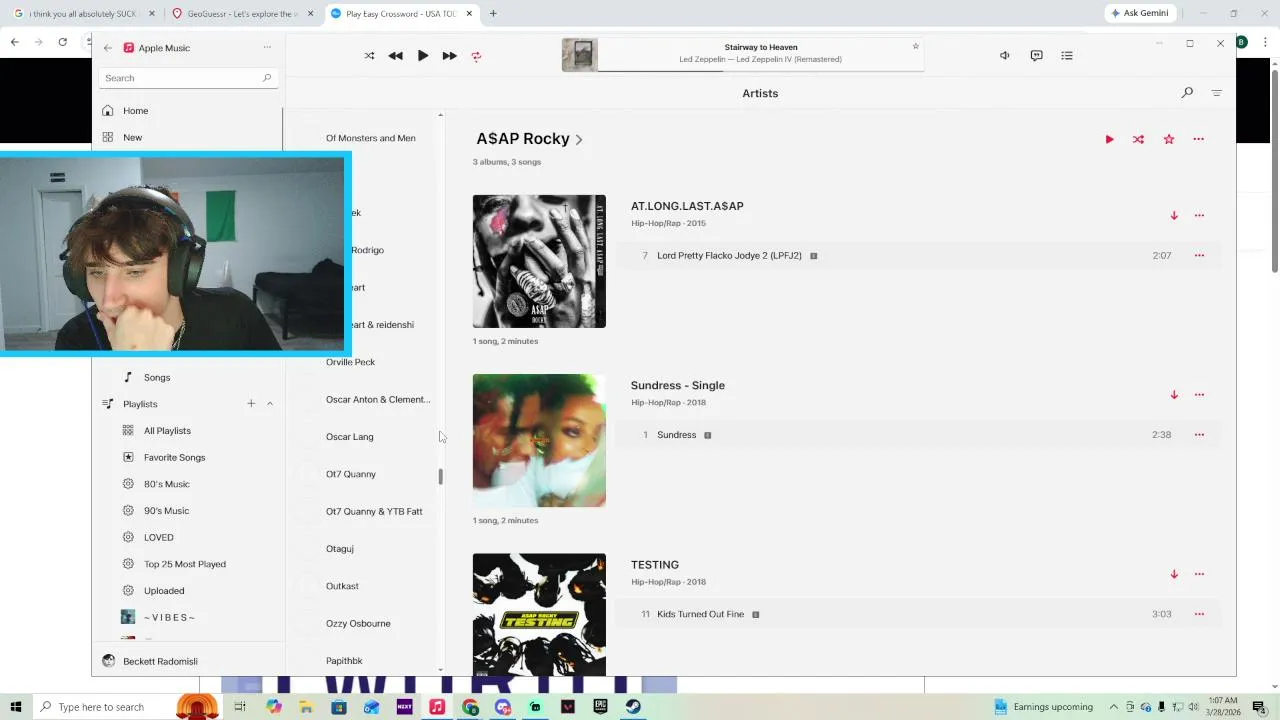The image size is (1280, 720).
Task: Open the Top 25 Most Played playlist
Action: click(x=184, y=564)
